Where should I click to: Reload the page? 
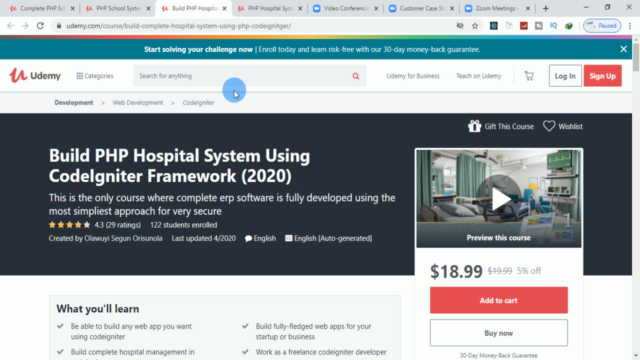[x=40, y=26]
